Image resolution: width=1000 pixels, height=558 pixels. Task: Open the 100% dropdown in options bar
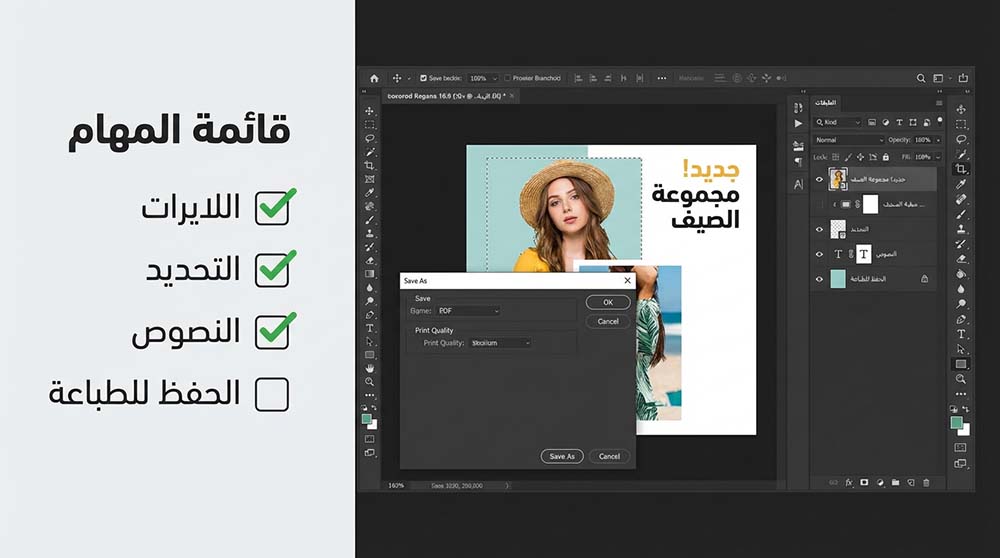[x=483, y=78]
